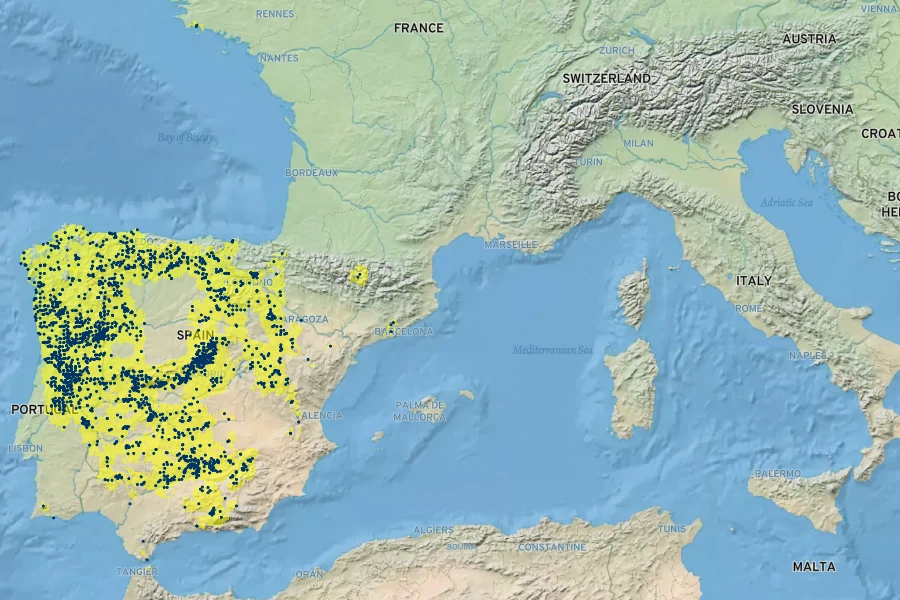Click the Palma de Mallorca label
900x600 pixels.
[419, 410]
